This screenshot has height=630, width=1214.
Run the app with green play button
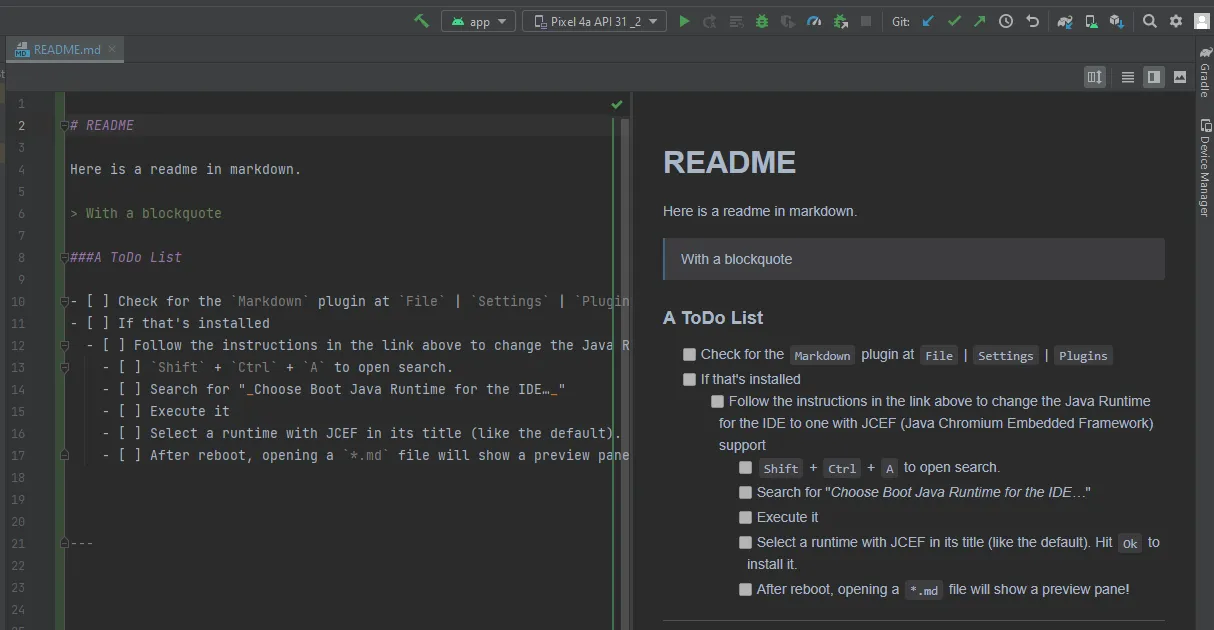684,21
